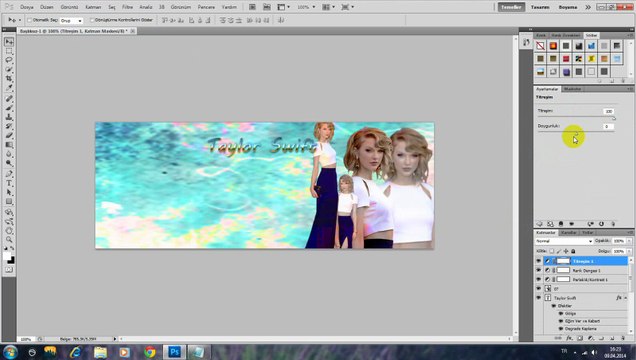Select the Quick Selection tool
The image size is (636, 360).
pos(9,69)
